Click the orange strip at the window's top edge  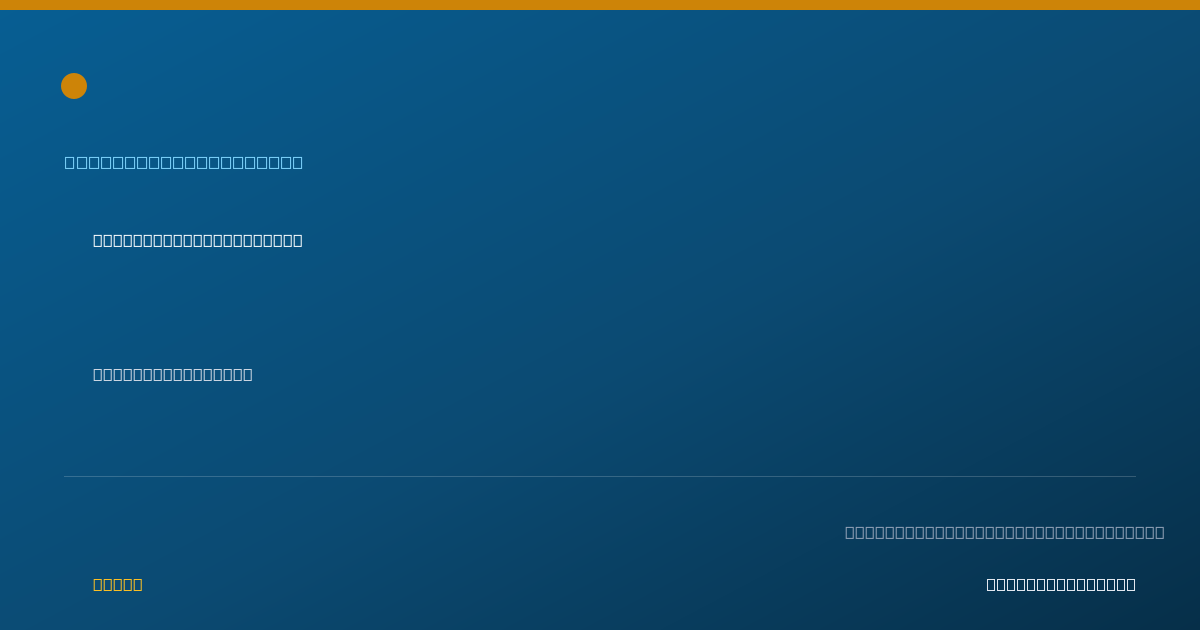point(600,5)
